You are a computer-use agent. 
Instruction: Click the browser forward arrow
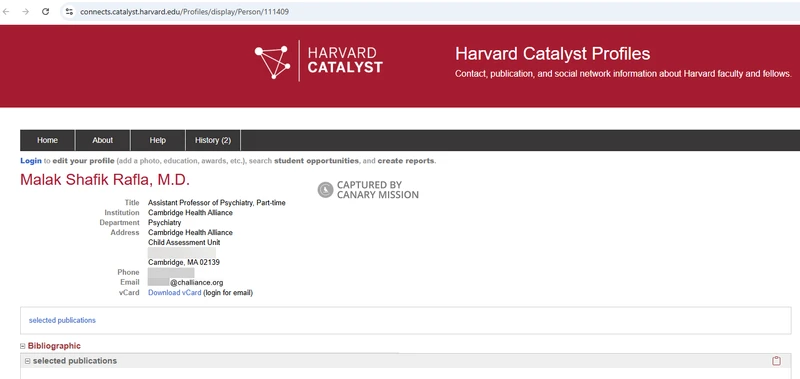pos(26,11)
